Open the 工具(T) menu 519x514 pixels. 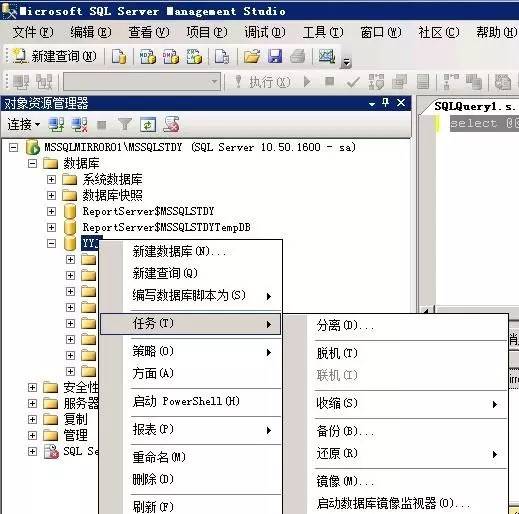point(323,32)
